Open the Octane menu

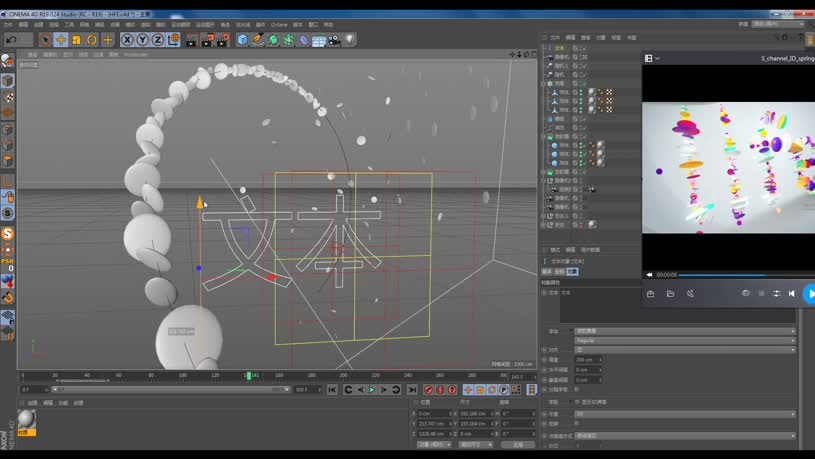point(279,24)
